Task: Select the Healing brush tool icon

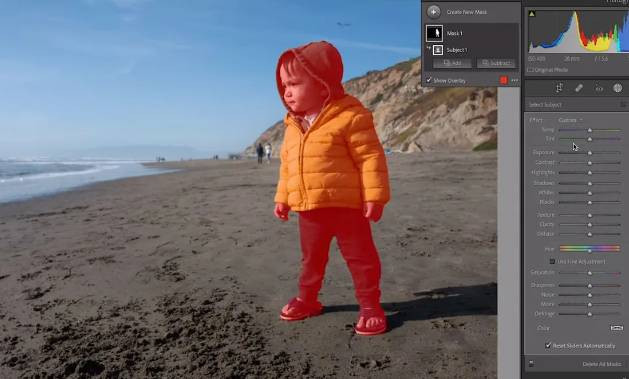Action: tap(578, 88)
